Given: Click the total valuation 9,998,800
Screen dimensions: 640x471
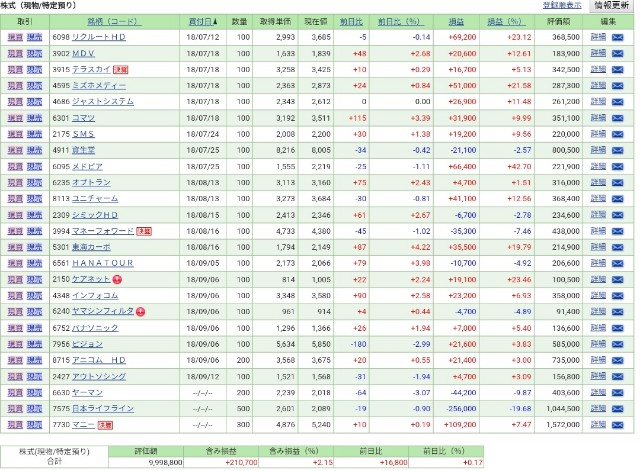Looking at the screenshot, I should [x=166, y=463].
